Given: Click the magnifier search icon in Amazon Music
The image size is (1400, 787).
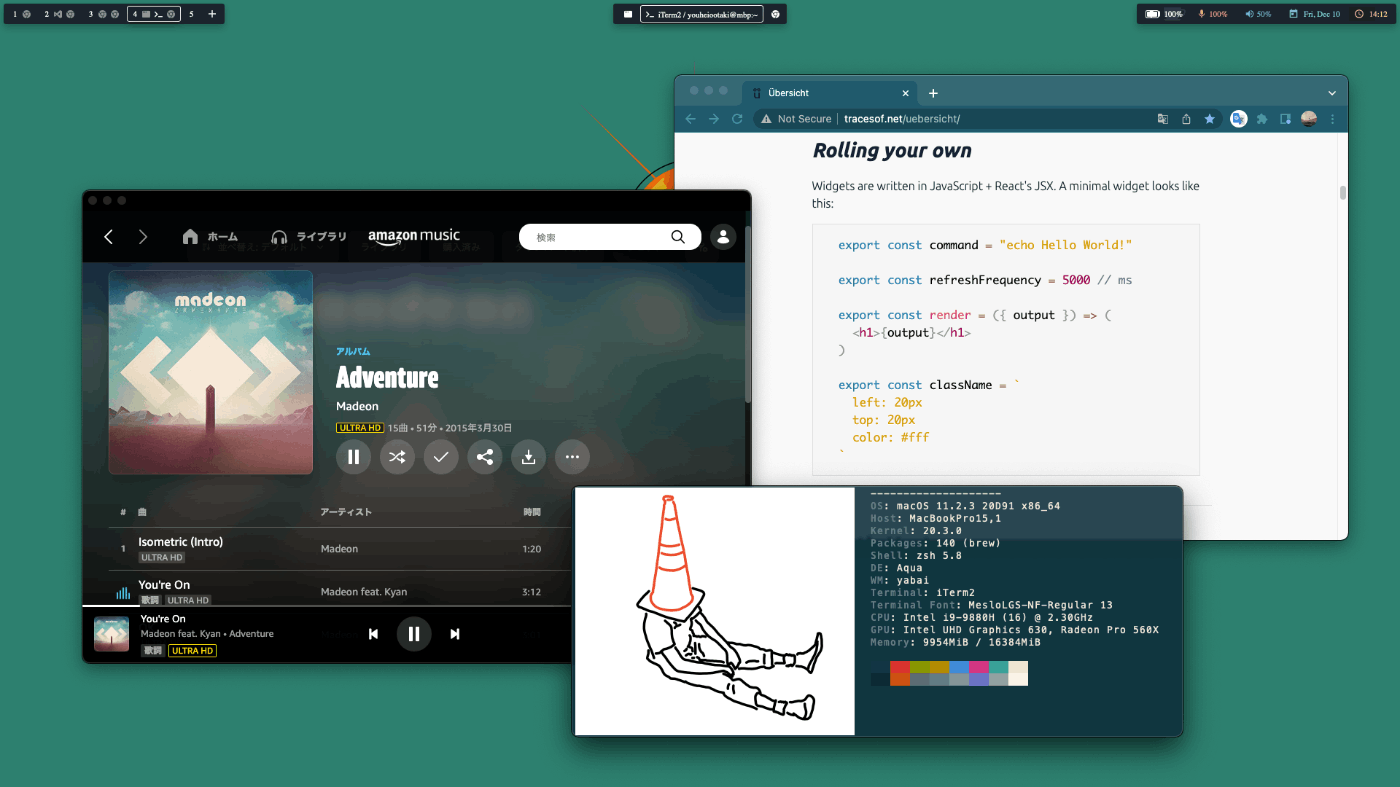Looking at the screenshot, I should [x=678, y=237].
